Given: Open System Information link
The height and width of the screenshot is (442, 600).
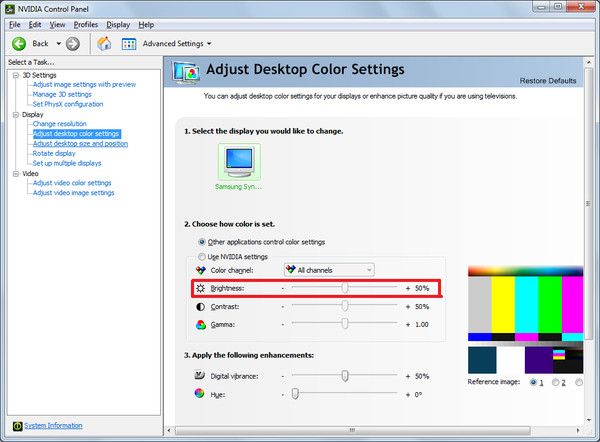Looking at the screenshot, I should (53, 426).
